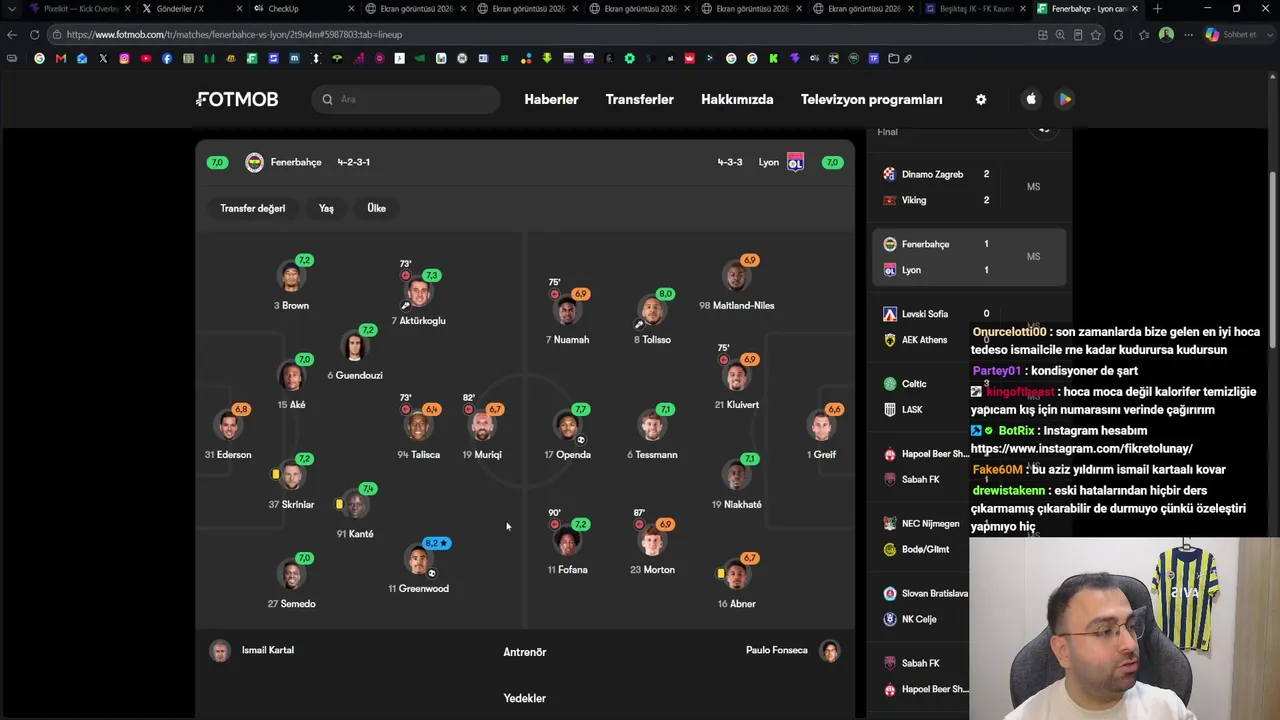1280x720 pixels.
Task: Click the Fenerbahçe team crest in lineup header
Action: point(254,162)
